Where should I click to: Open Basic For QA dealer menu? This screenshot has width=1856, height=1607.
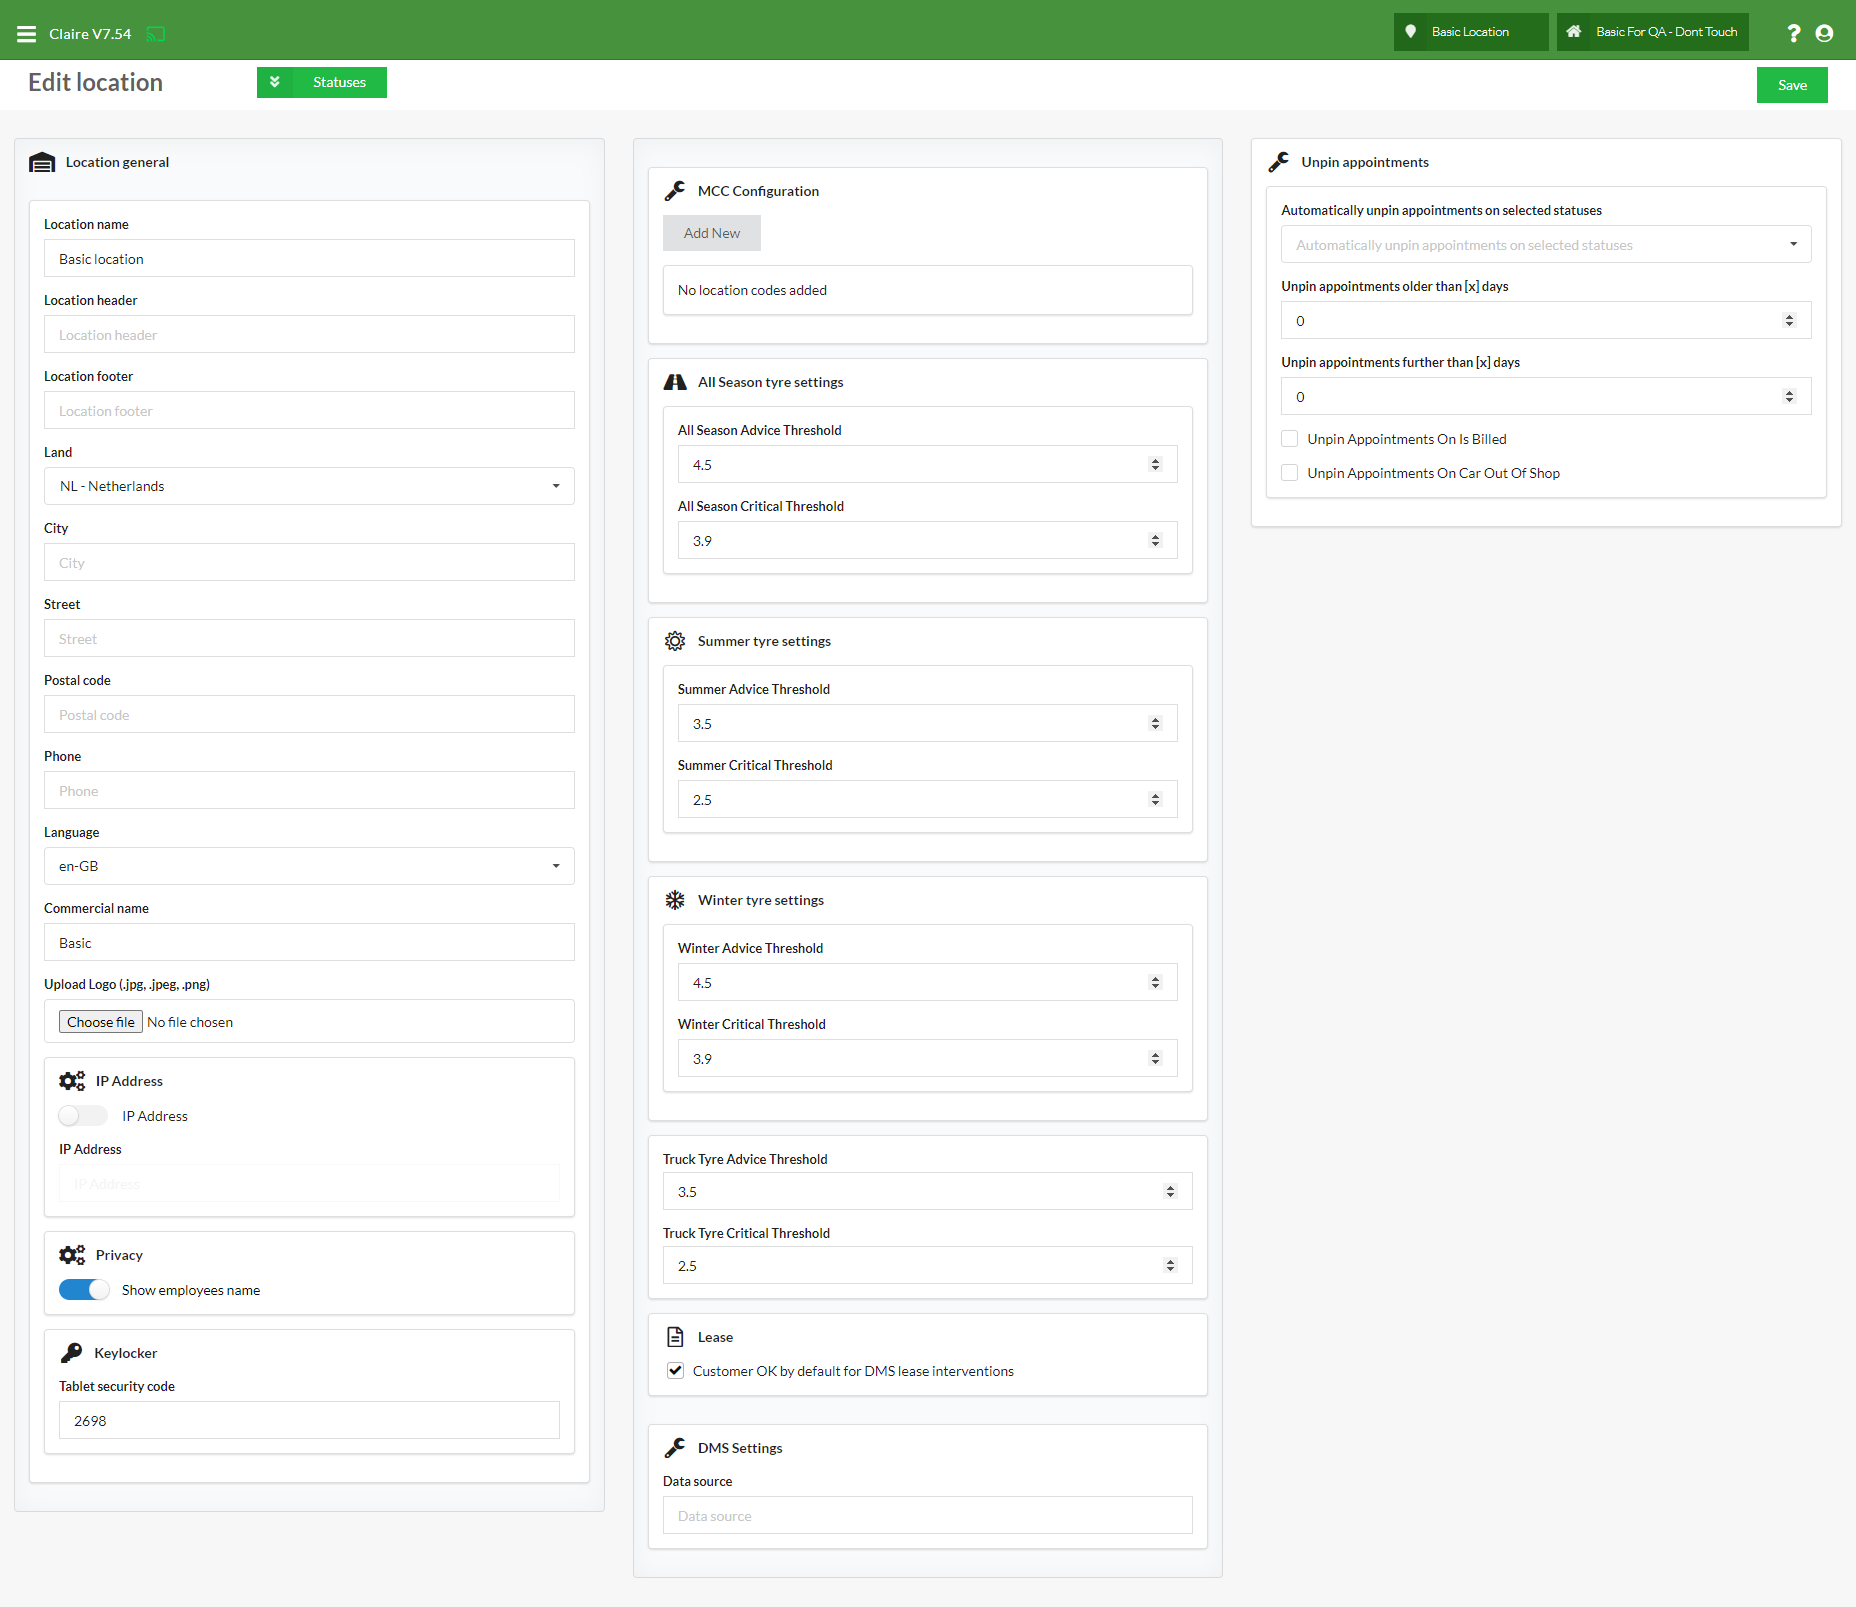[1652, 32]
